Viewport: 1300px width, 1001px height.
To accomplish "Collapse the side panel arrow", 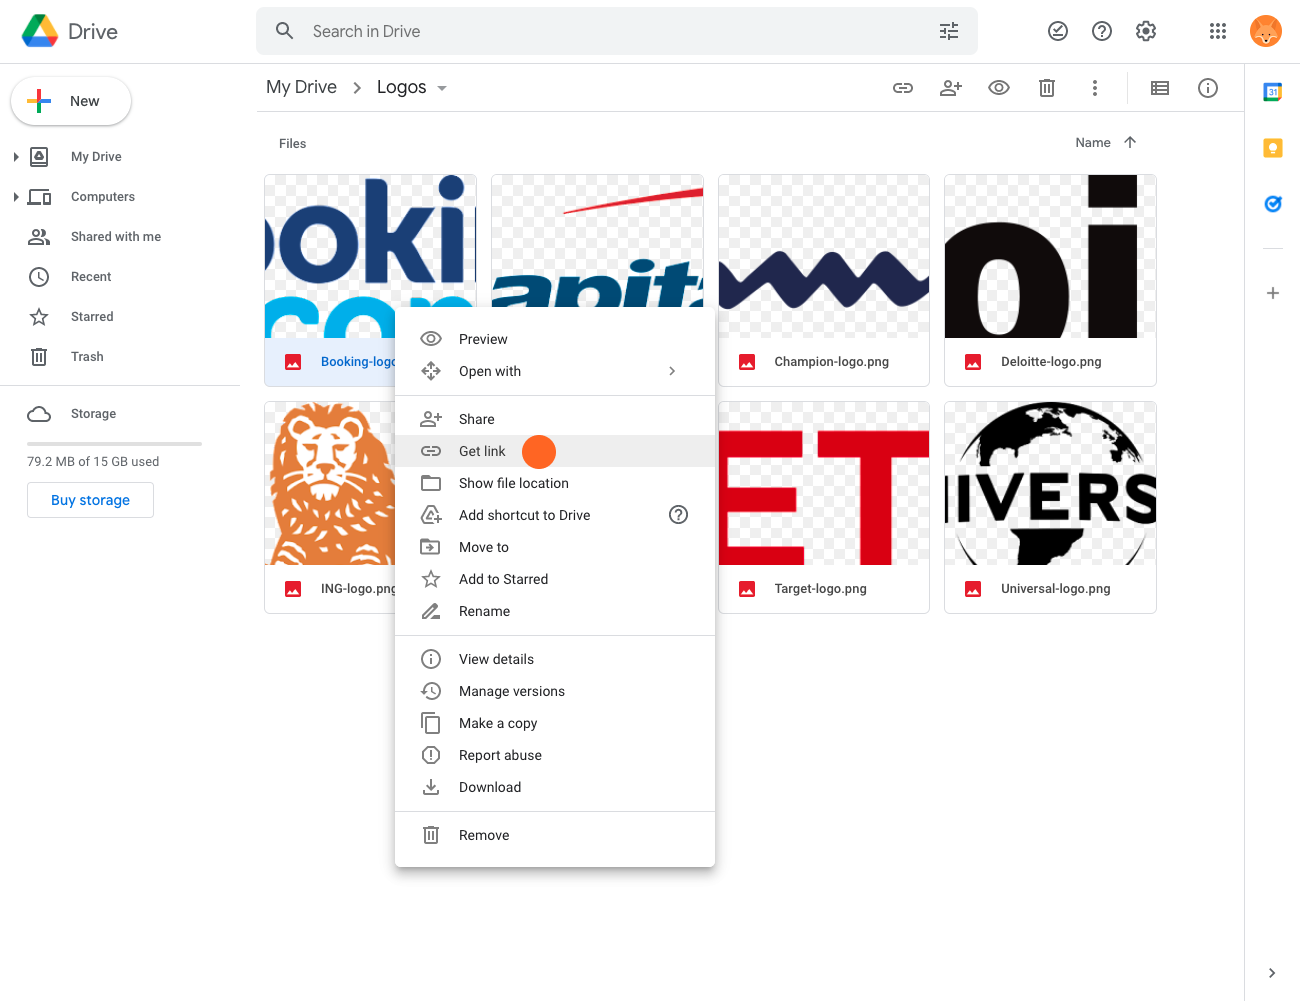I will click(1272, 973).
